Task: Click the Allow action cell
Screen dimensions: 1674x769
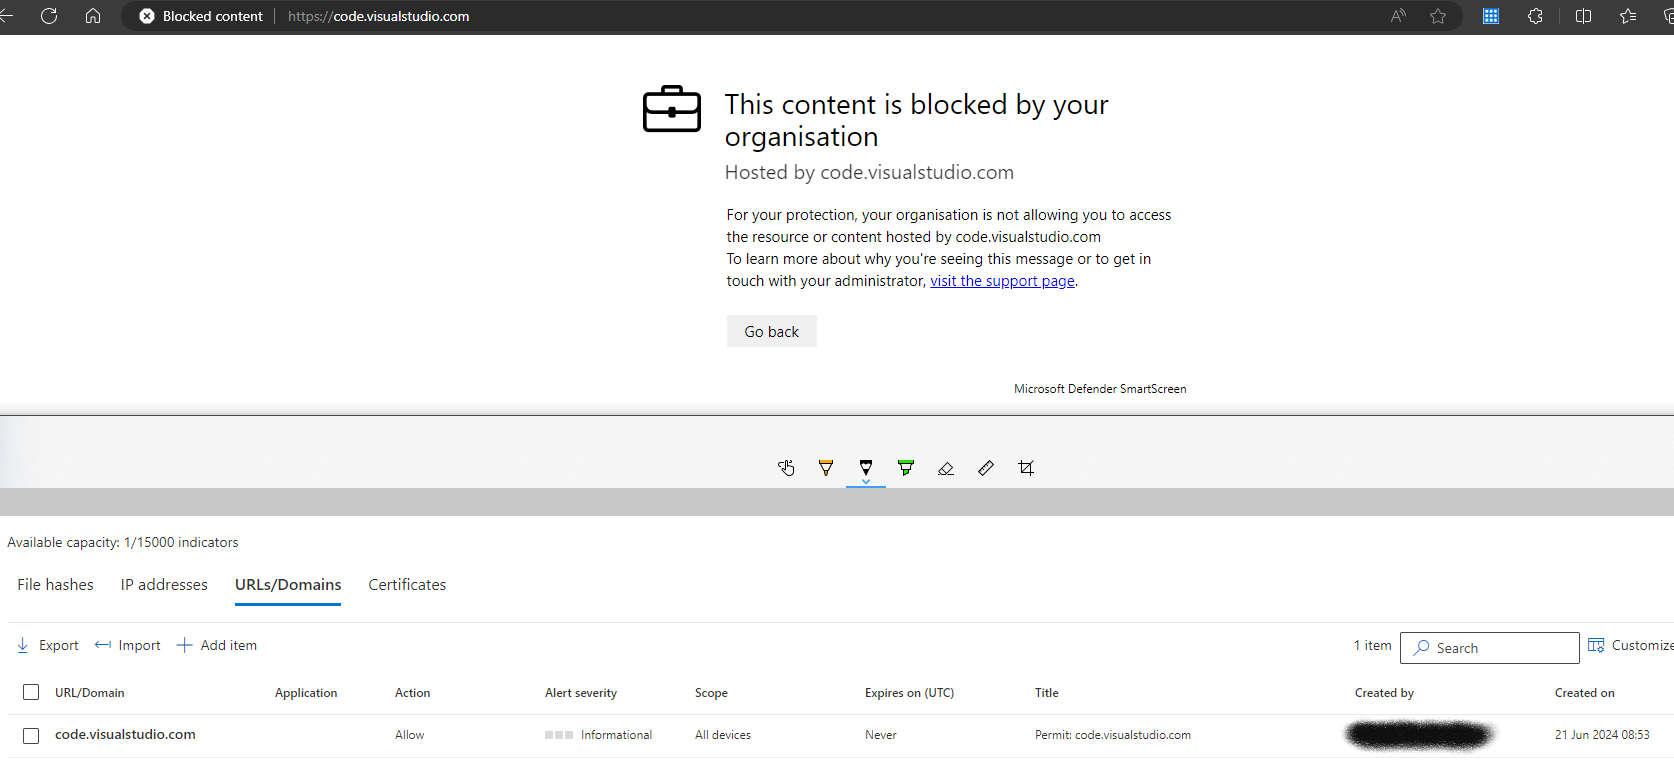Action: click(x=410, y=735)
